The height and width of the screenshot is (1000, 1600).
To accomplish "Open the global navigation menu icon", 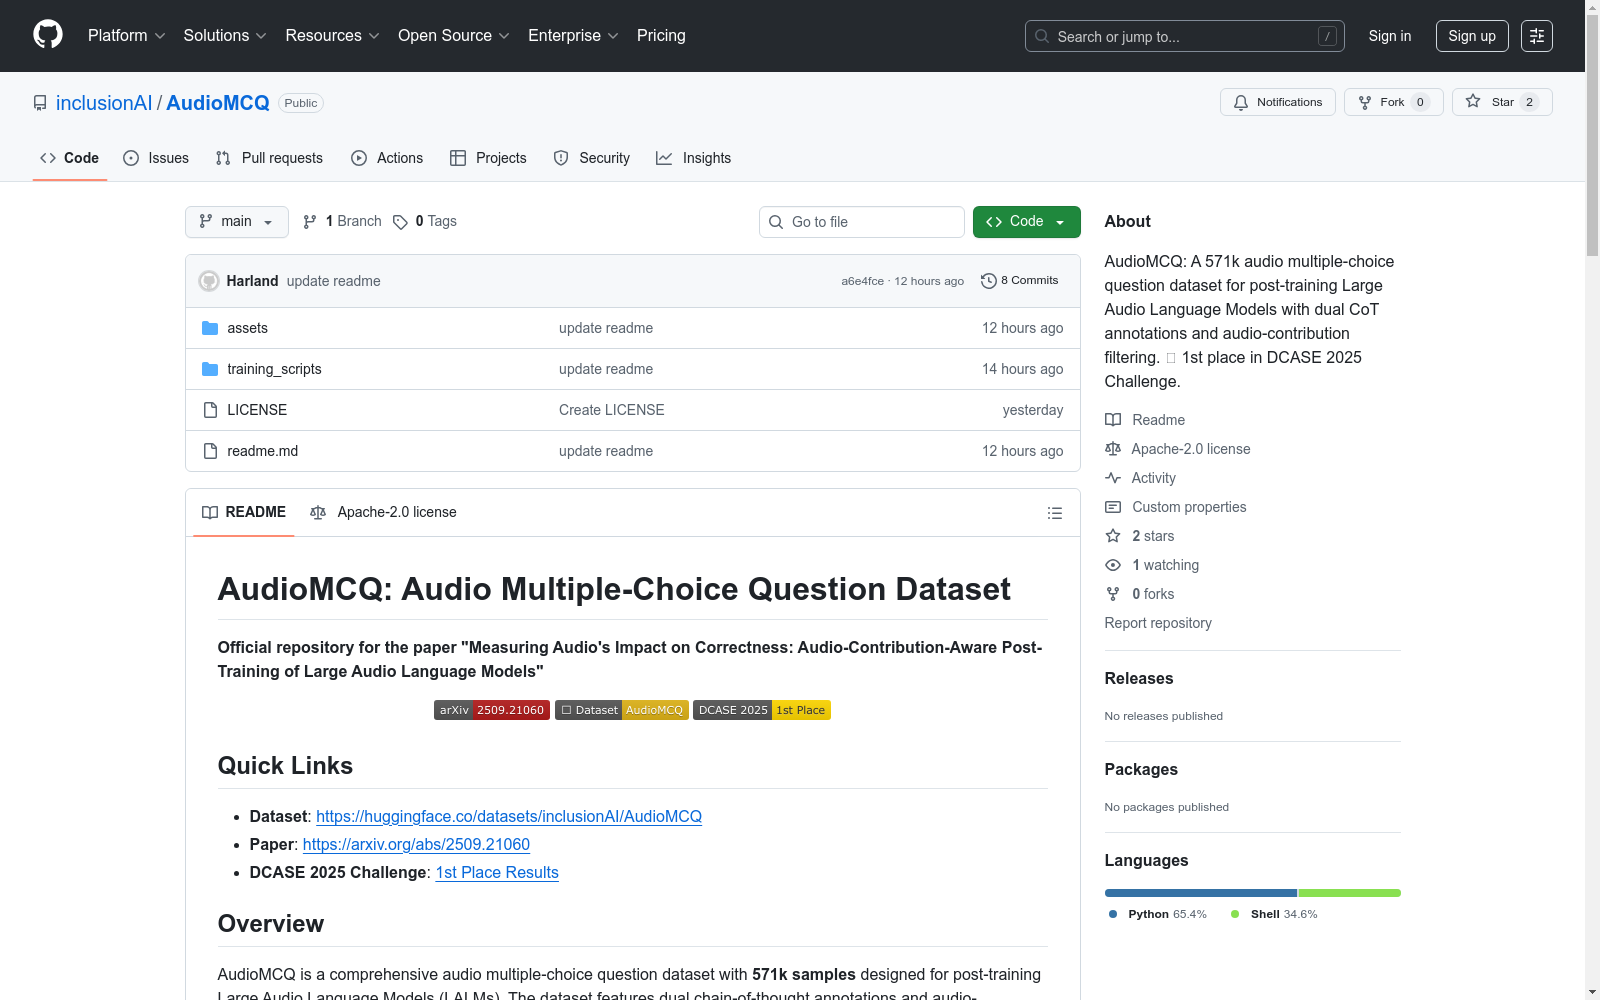I will 1537,36.
